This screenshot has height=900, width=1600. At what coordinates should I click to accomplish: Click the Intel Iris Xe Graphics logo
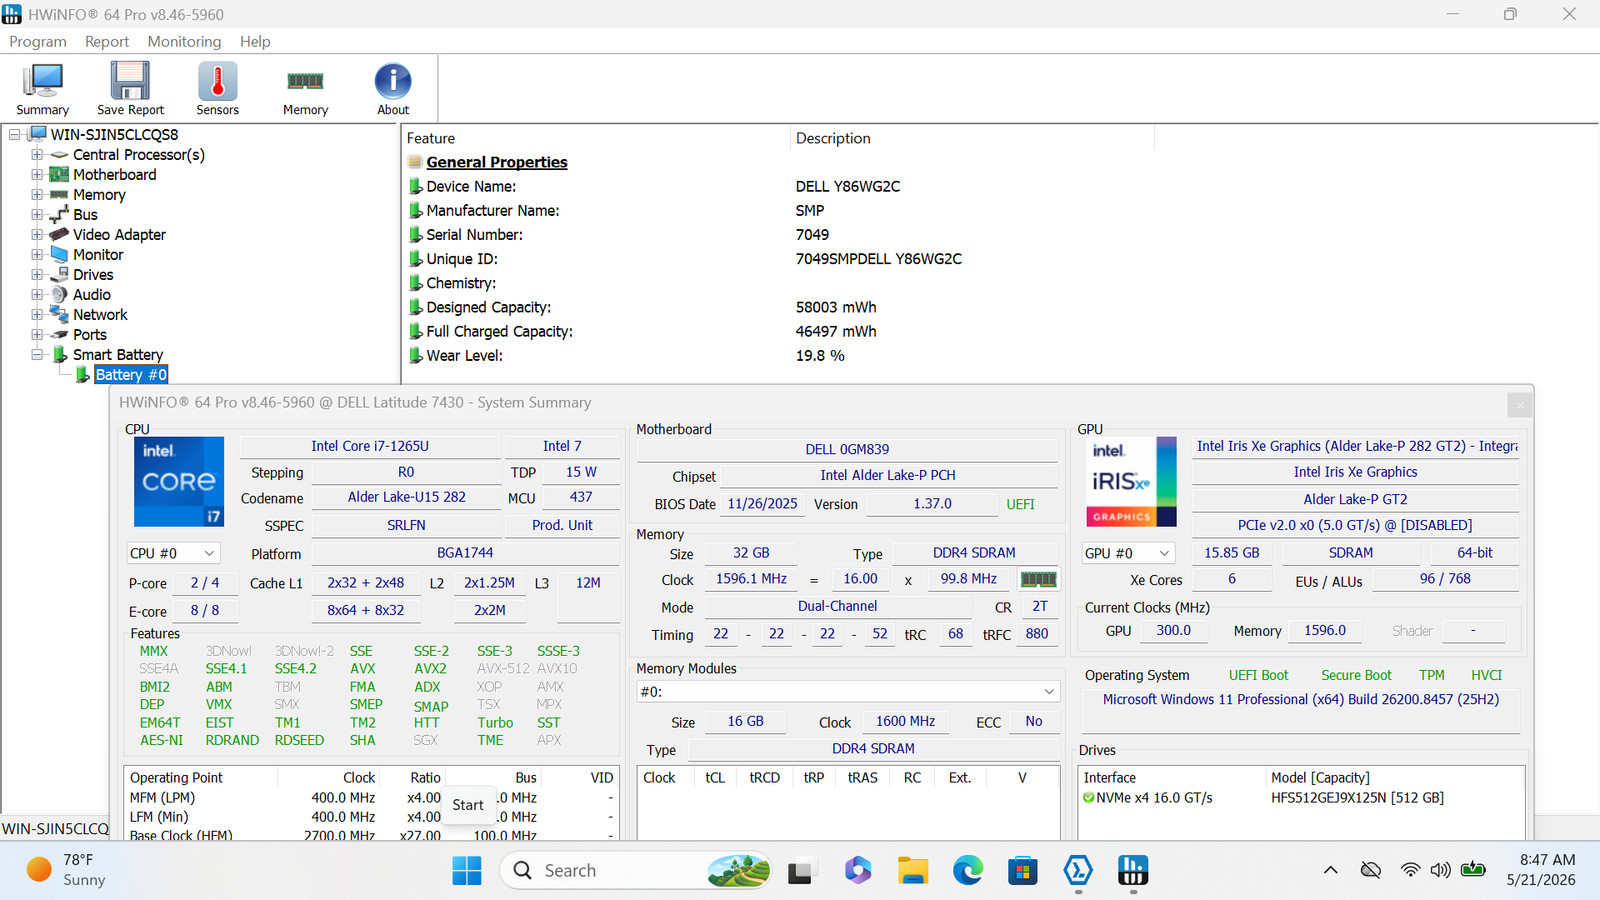point(1132,482)
